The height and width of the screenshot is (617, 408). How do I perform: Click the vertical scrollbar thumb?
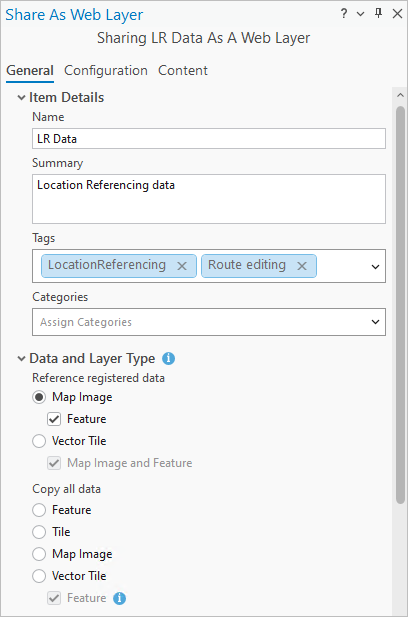(401, 305)
